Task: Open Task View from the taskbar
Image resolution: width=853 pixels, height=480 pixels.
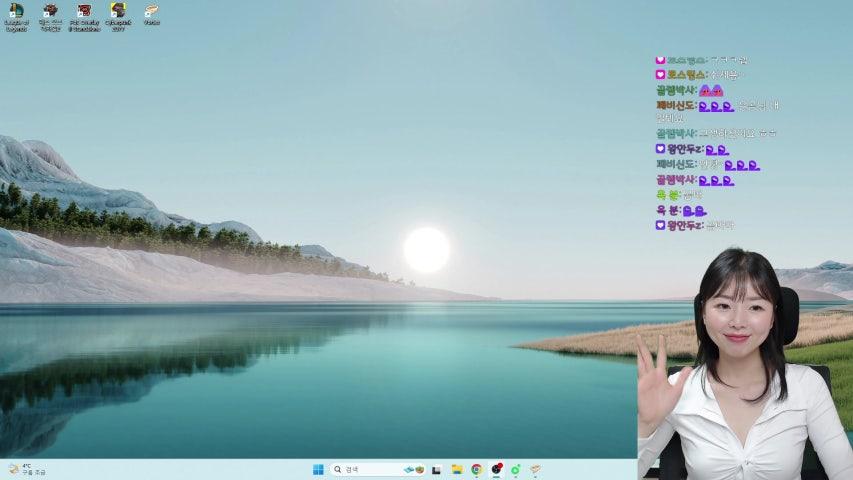Action: coord(436,469)
